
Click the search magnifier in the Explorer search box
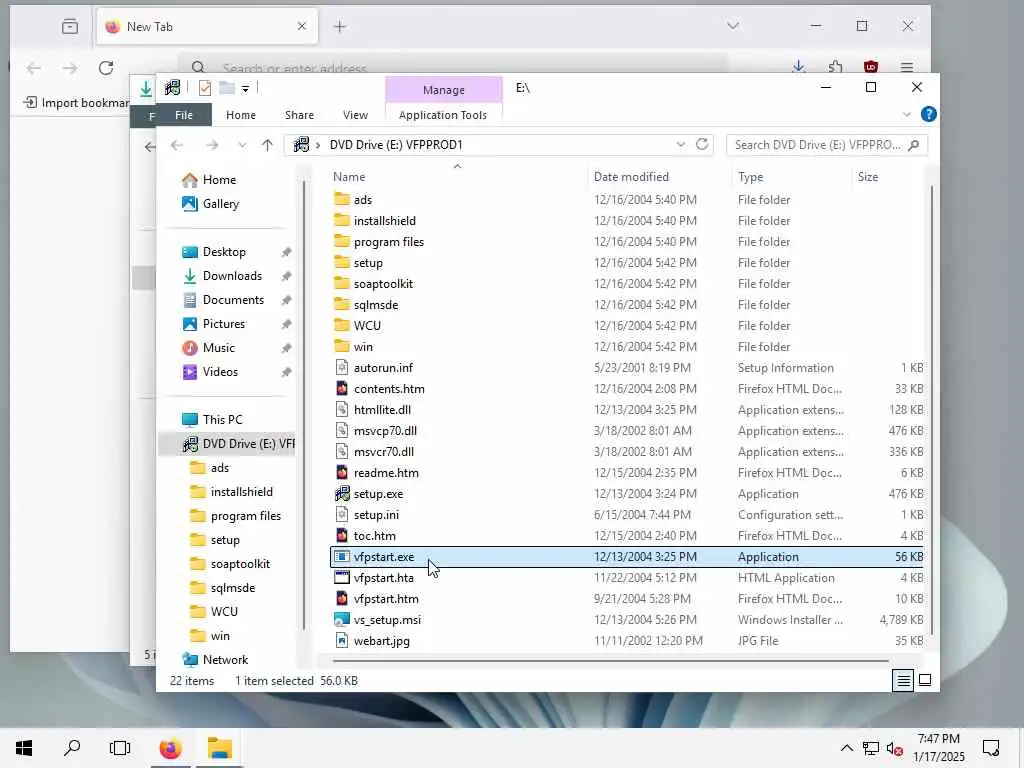click(x=914, y=145)
